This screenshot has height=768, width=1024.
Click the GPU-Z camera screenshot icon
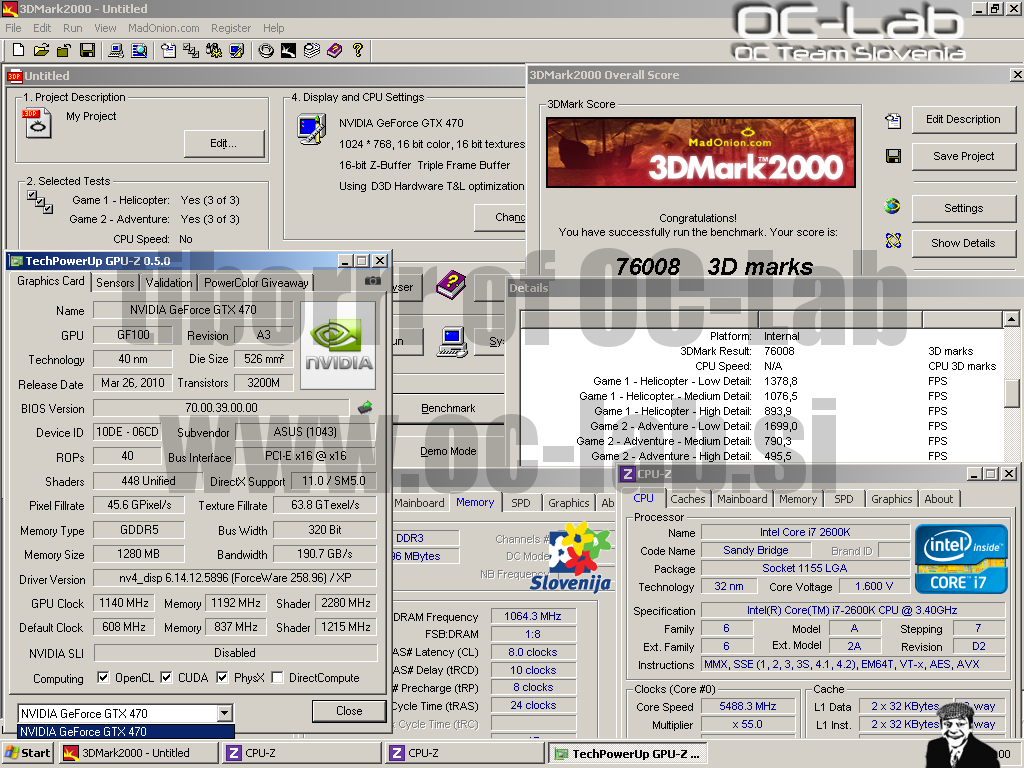tap(373, 281)
